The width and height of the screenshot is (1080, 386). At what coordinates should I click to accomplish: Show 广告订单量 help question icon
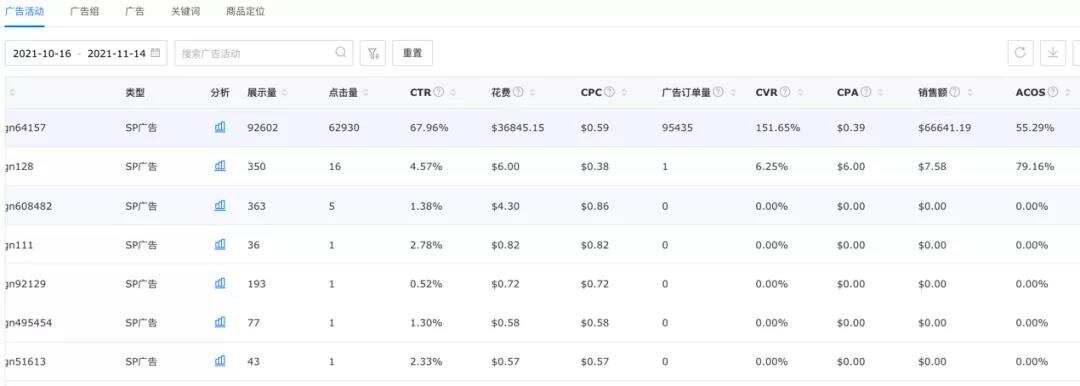click(x=718, y=92)
